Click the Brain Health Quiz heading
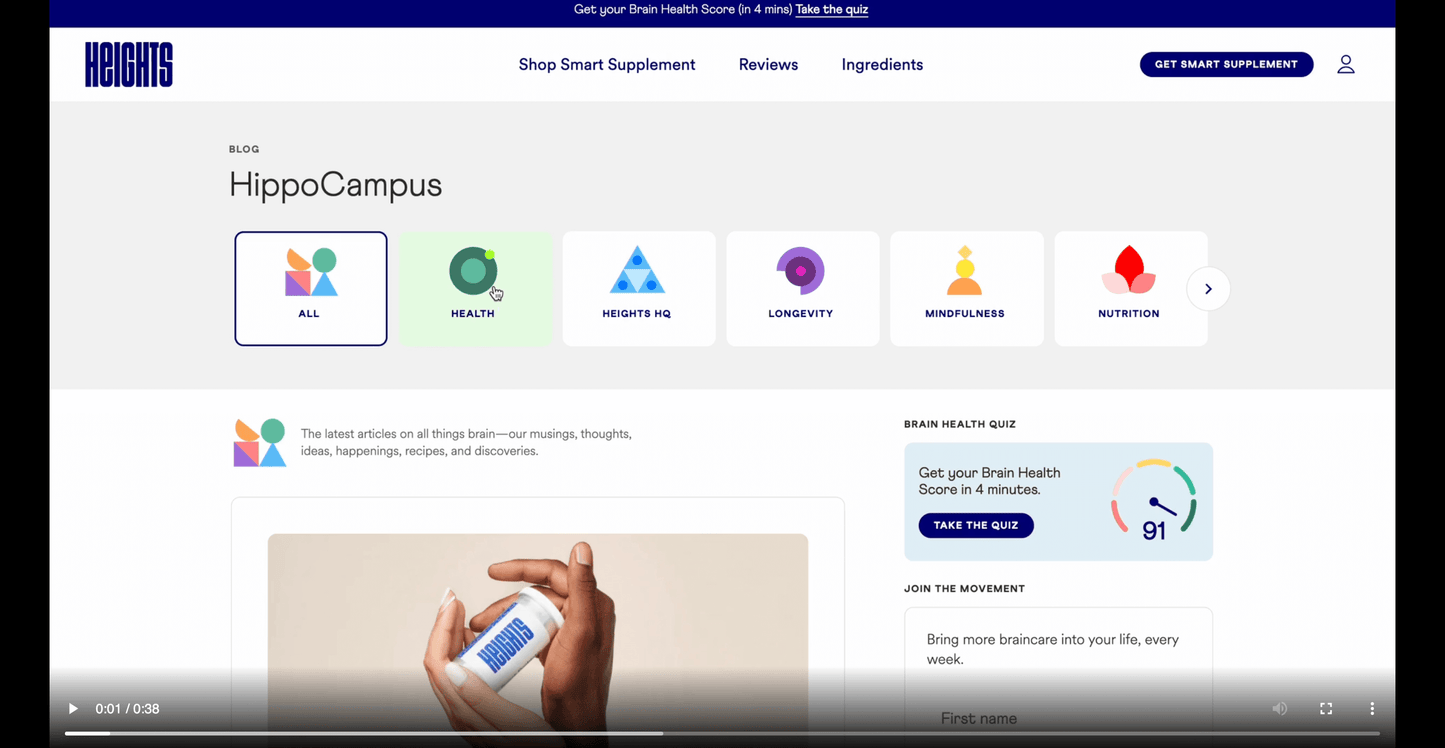The height and width of the screenshot is (748, 1445). coord(960,424)
